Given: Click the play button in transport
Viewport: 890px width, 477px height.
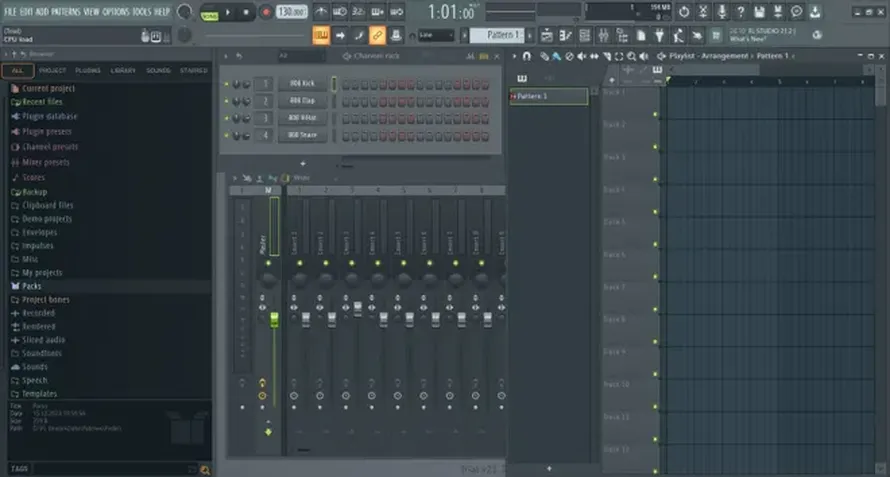Looking at the screenshot, I should (x=228, y=12).
